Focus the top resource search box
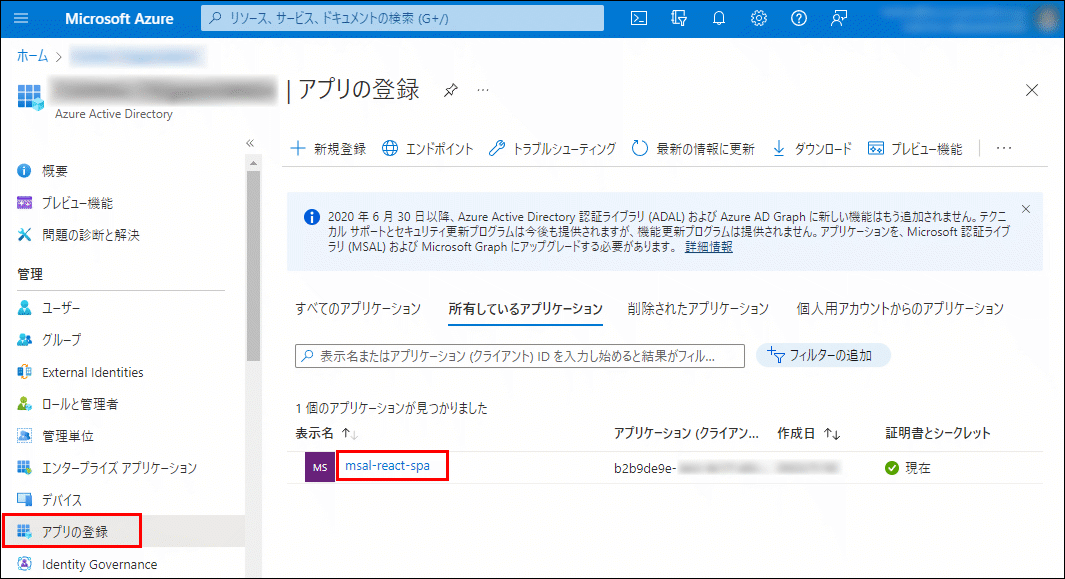 [402, 18]
